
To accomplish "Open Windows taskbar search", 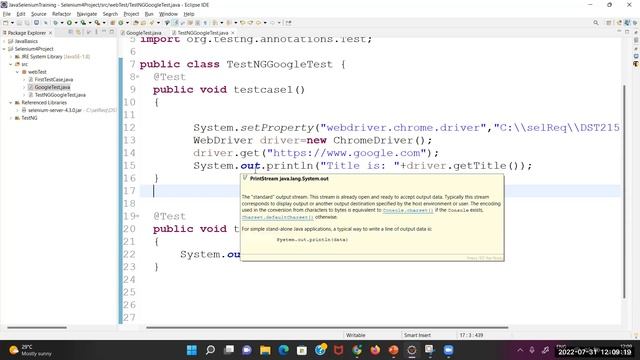I will [210, 350].
